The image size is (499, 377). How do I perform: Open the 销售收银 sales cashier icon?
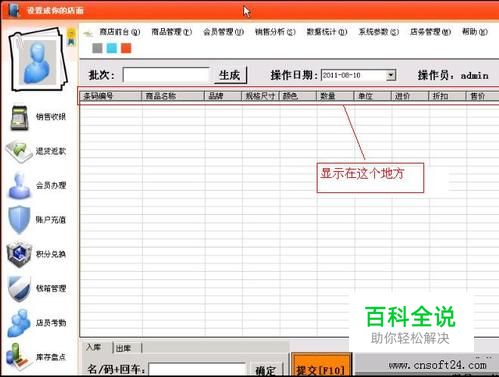coord(20,117)
